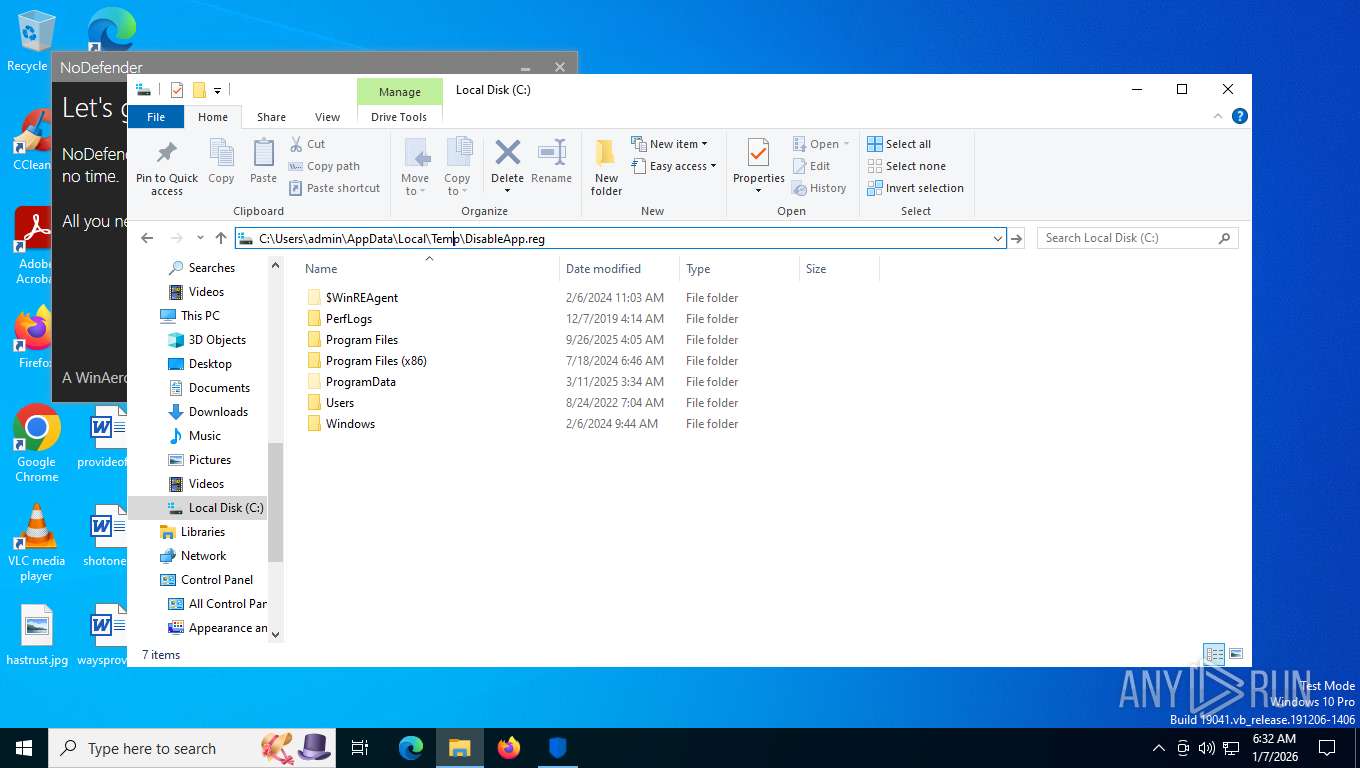Open the New item dropdown
This screenshot has width=1360, height=768.
(669, 144)
